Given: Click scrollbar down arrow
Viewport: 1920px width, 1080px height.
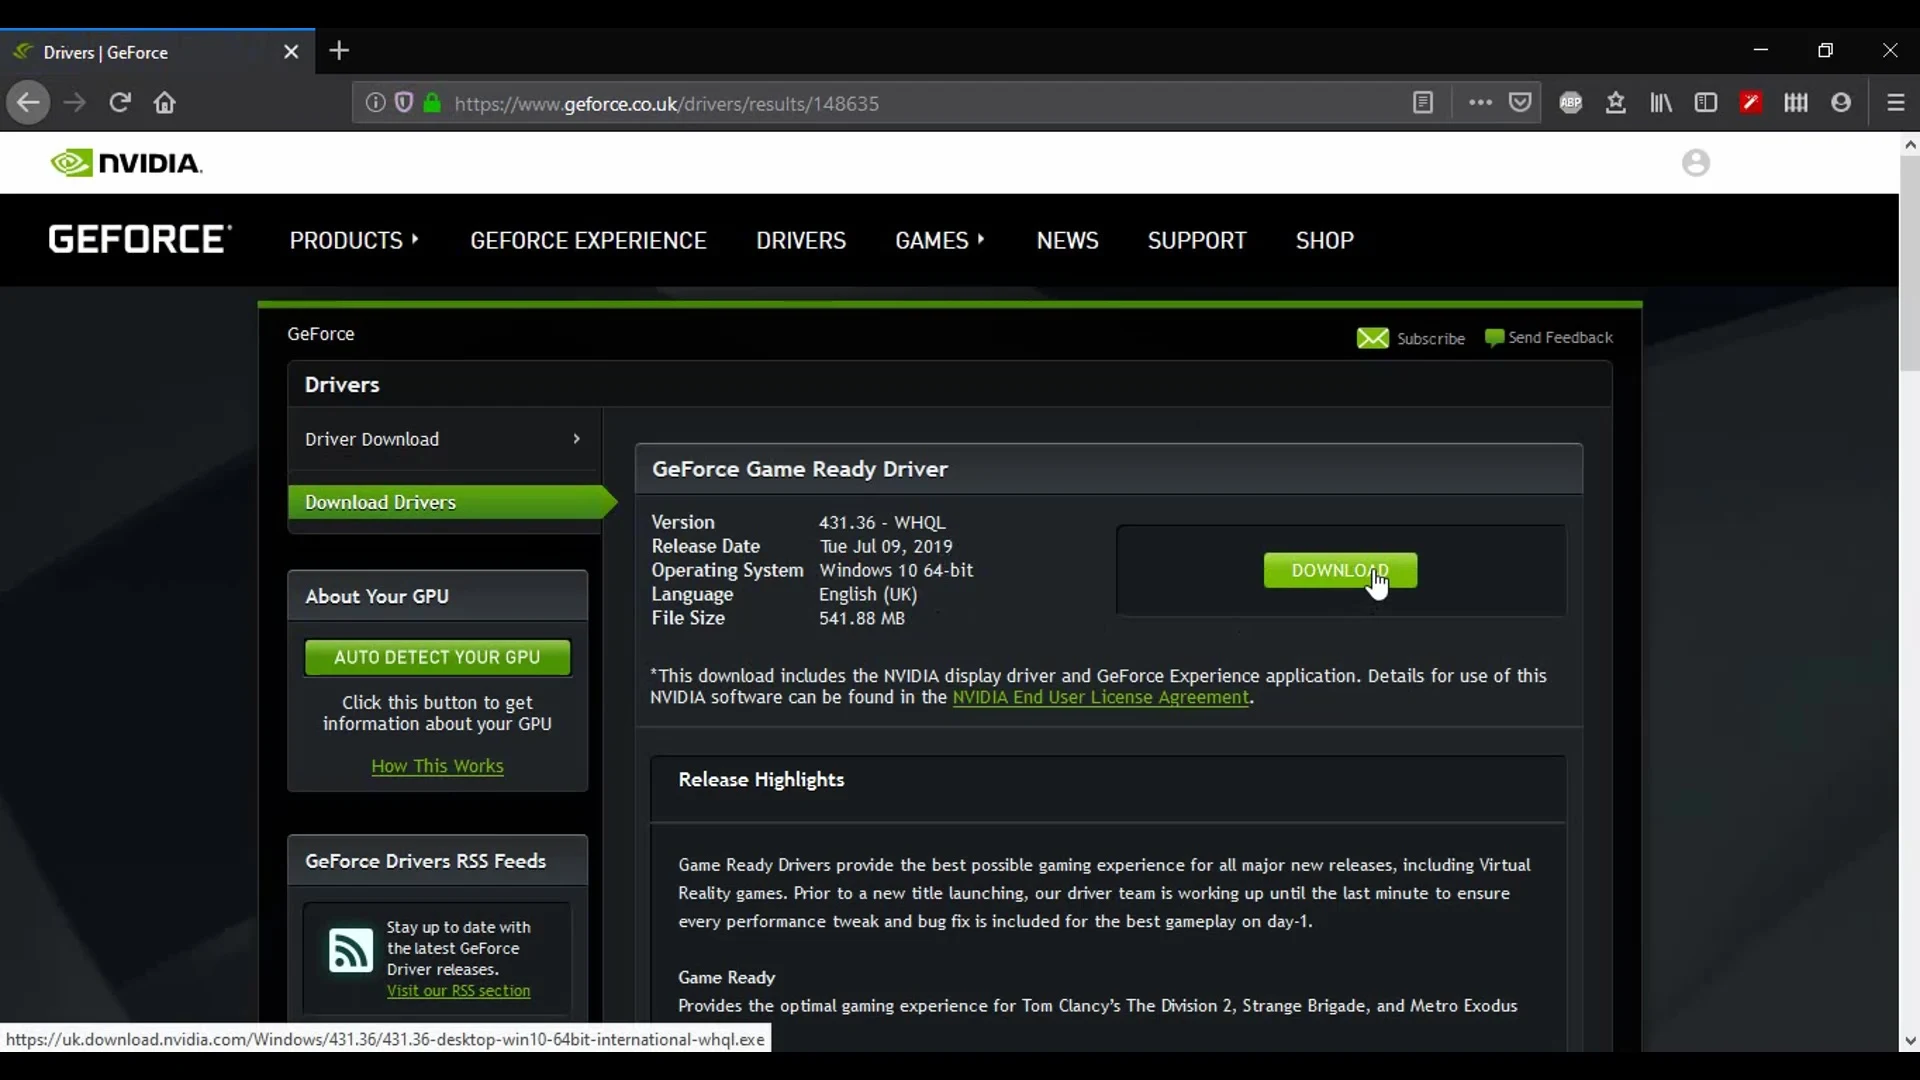Looking at the screenshot, I should (1910, 1041).
